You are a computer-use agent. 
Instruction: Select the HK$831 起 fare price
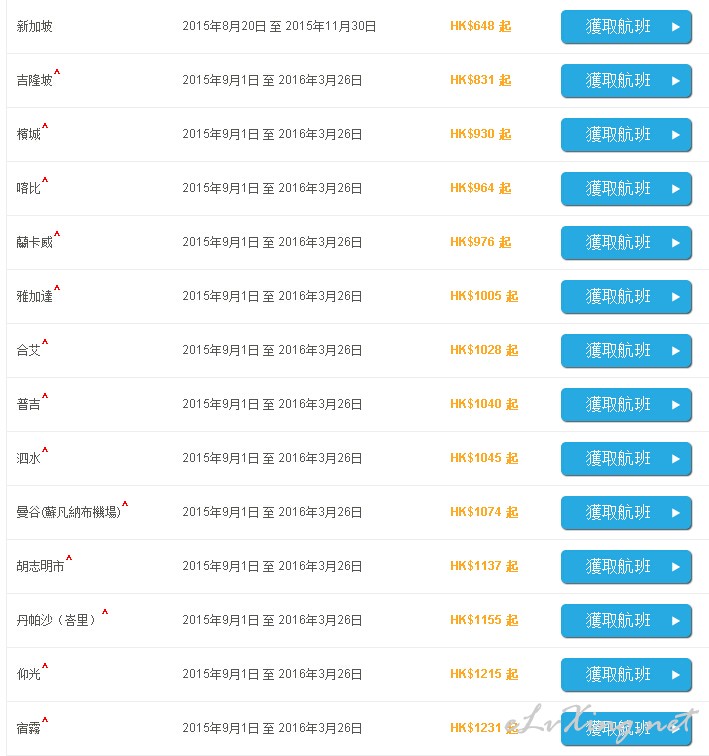pos(481,80)
